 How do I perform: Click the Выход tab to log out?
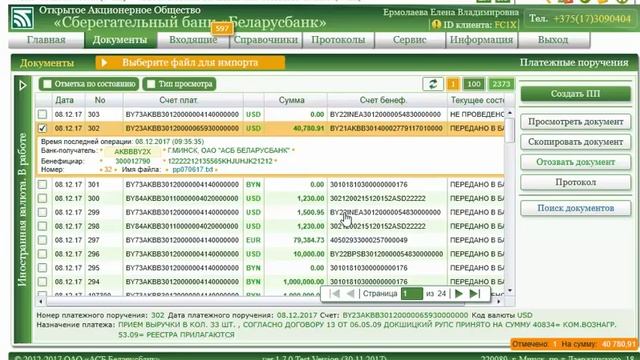[553, 40]
